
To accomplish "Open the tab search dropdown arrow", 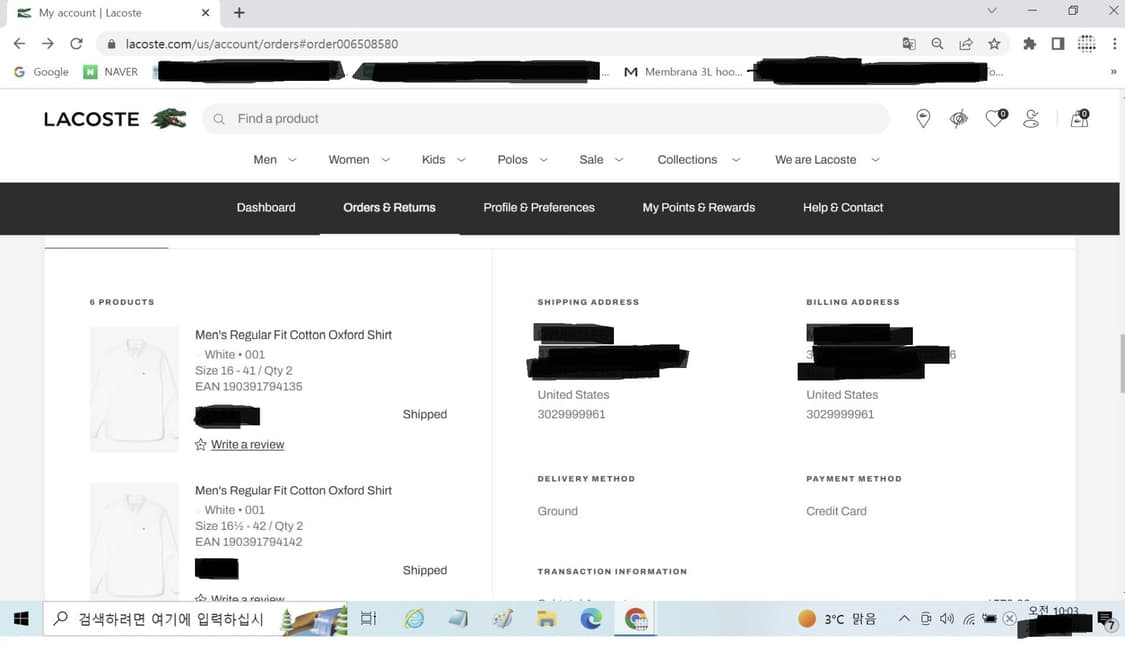I will (992, 11).
